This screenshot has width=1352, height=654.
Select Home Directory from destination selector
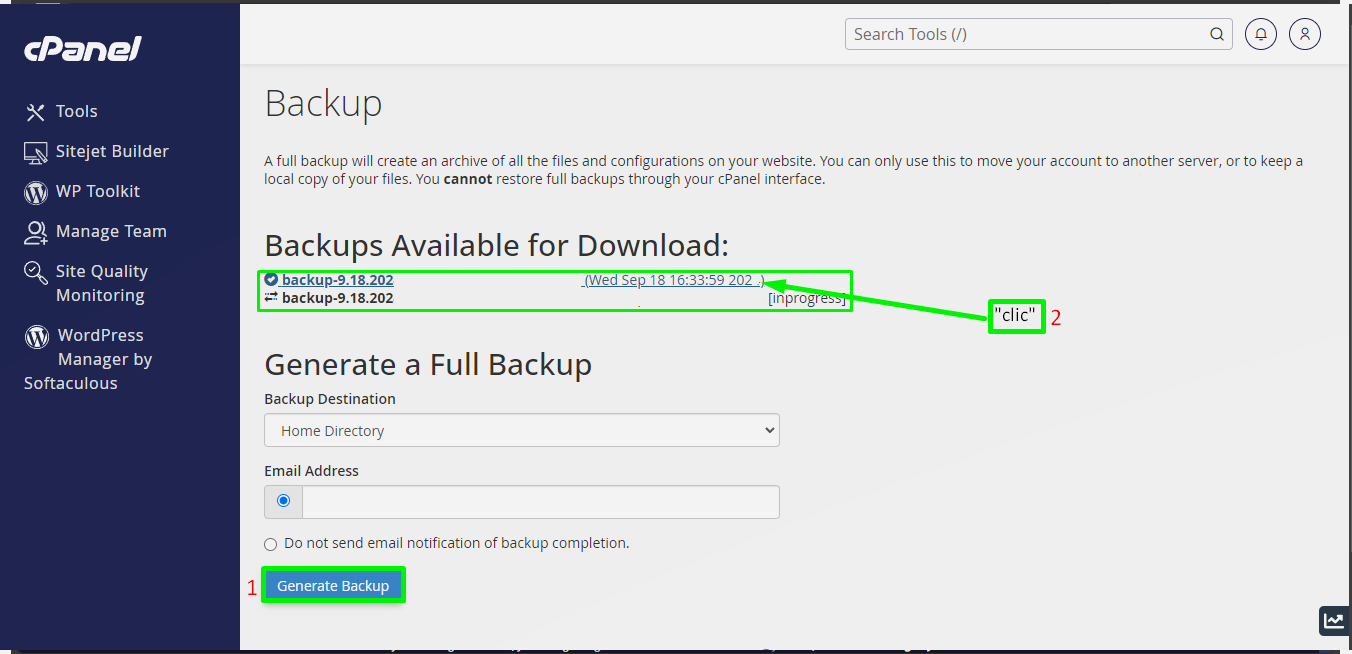click(521, 430)
